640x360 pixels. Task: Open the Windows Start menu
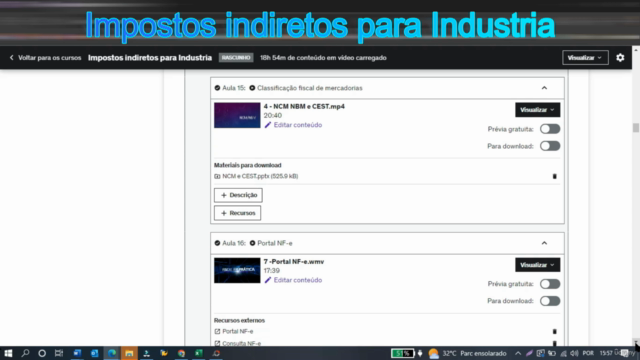8,353
